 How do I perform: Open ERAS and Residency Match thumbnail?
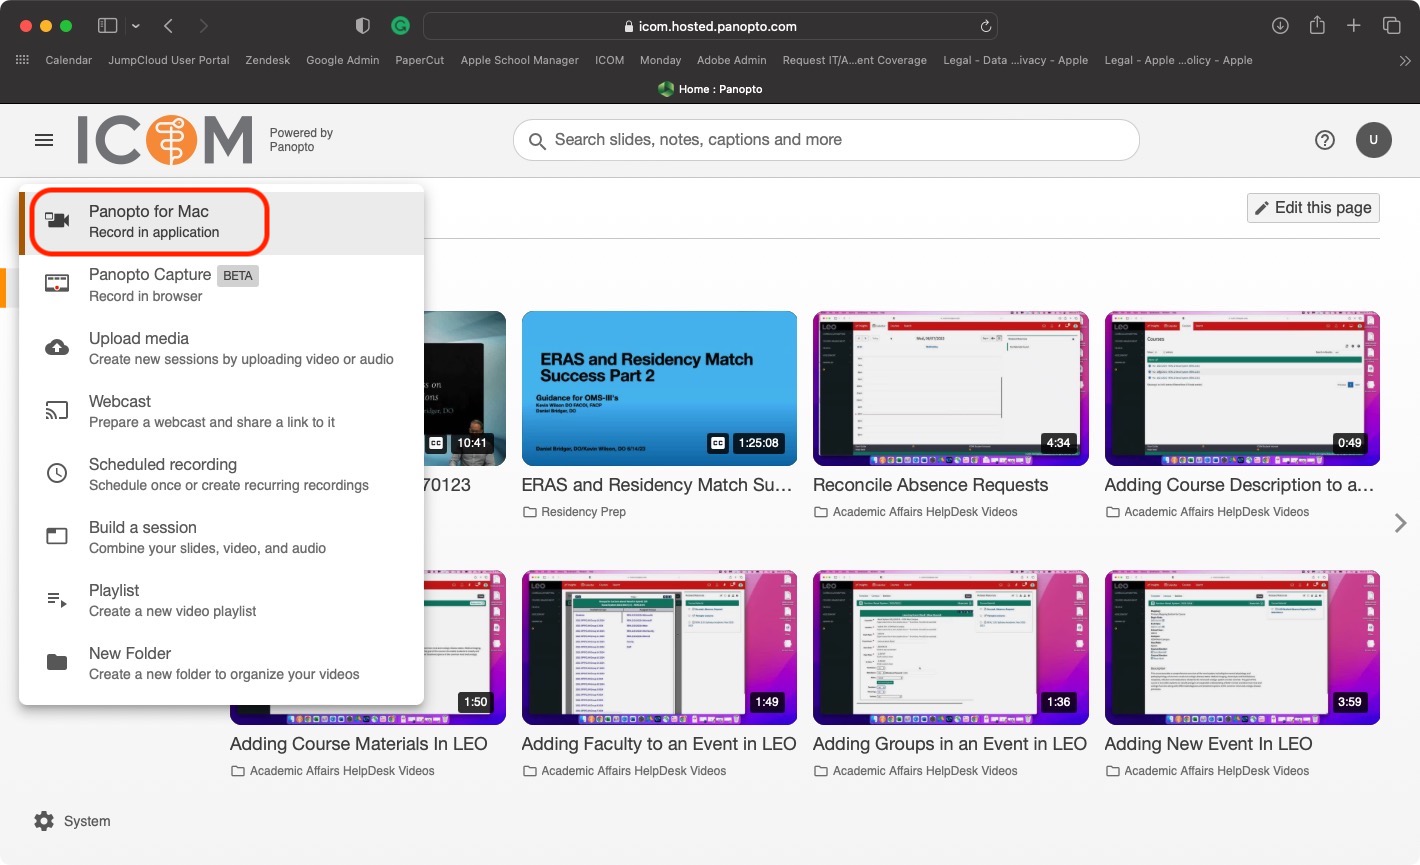pos(659,388)
